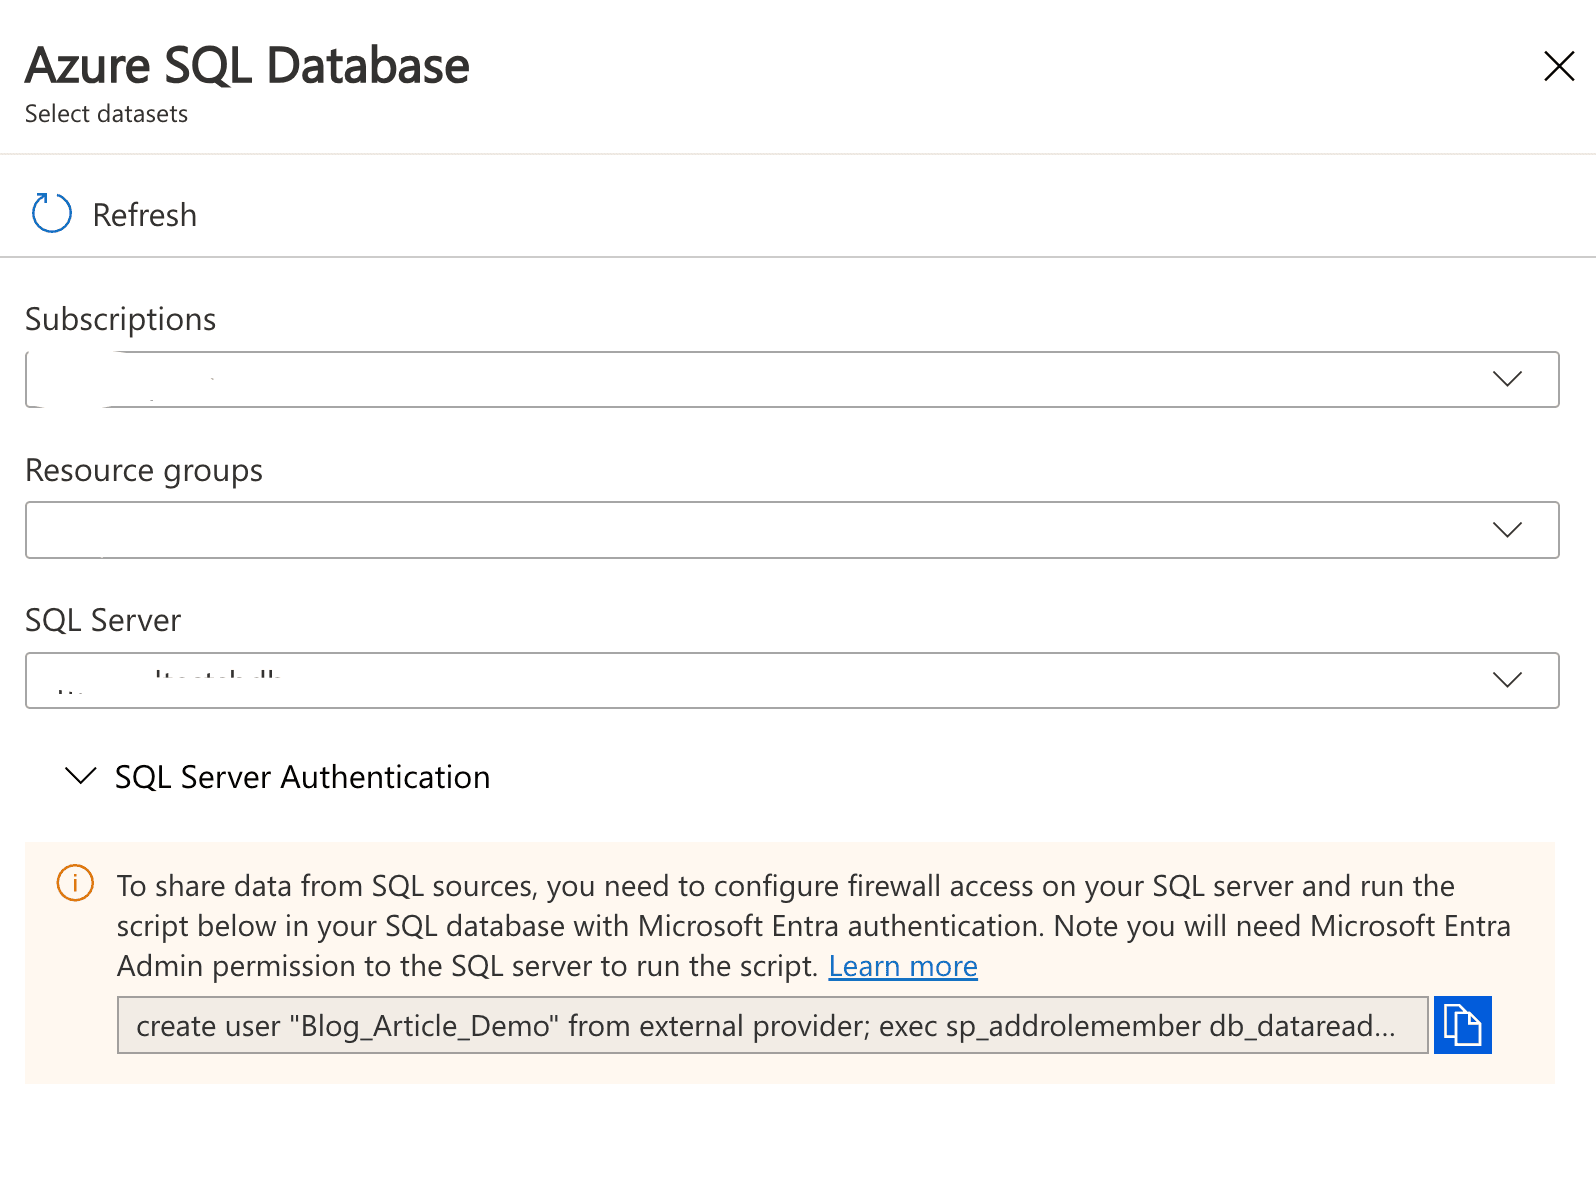
Task: Open the SQL Server dropdown
Action: 792,681
